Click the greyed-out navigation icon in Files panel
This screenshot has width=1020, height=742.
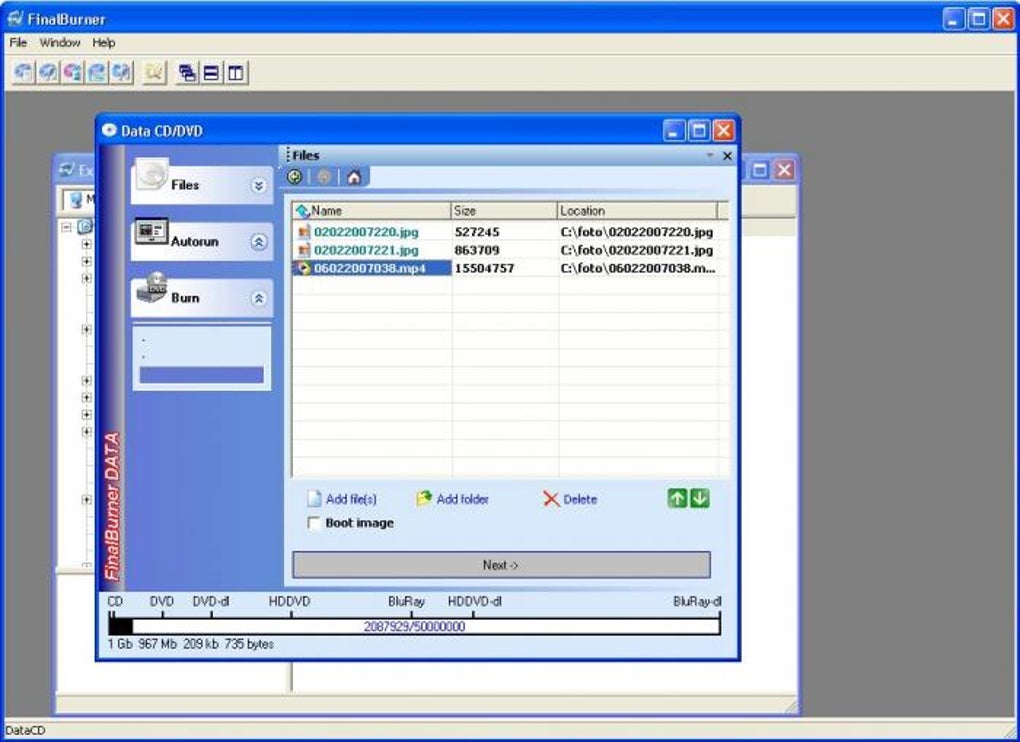tap(324, 176)
